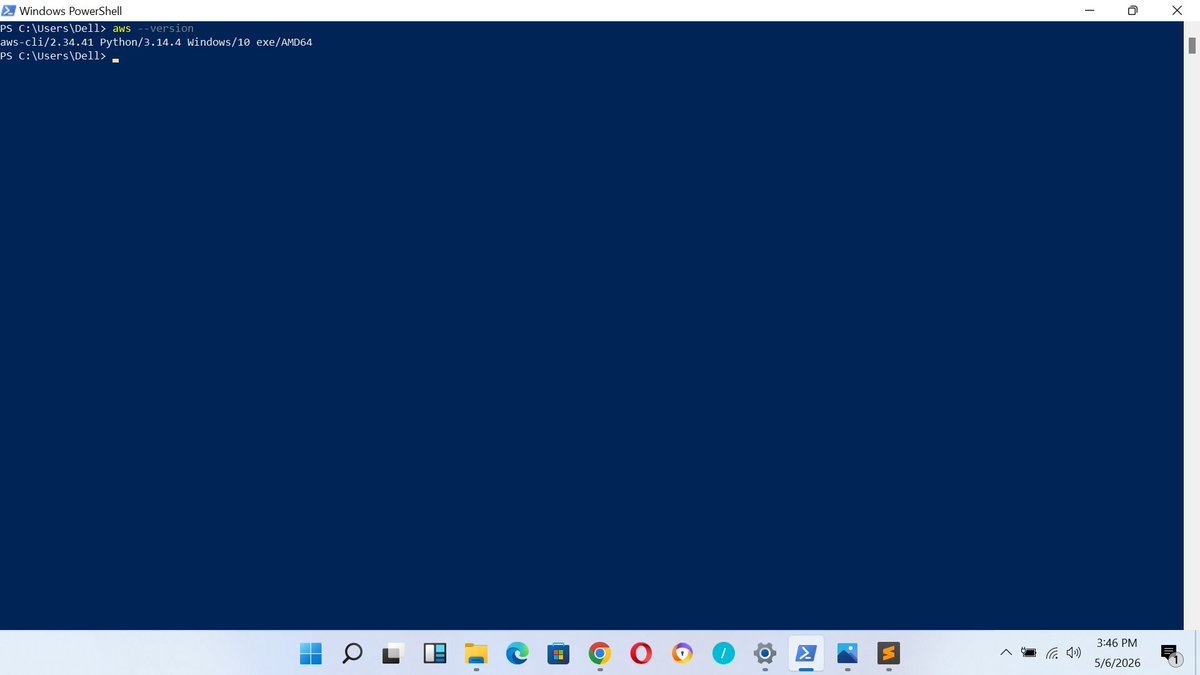Click the '--version' argument text
Image resolution: width=1200 pixels, height=675 pixels.
tap(166, 29)
